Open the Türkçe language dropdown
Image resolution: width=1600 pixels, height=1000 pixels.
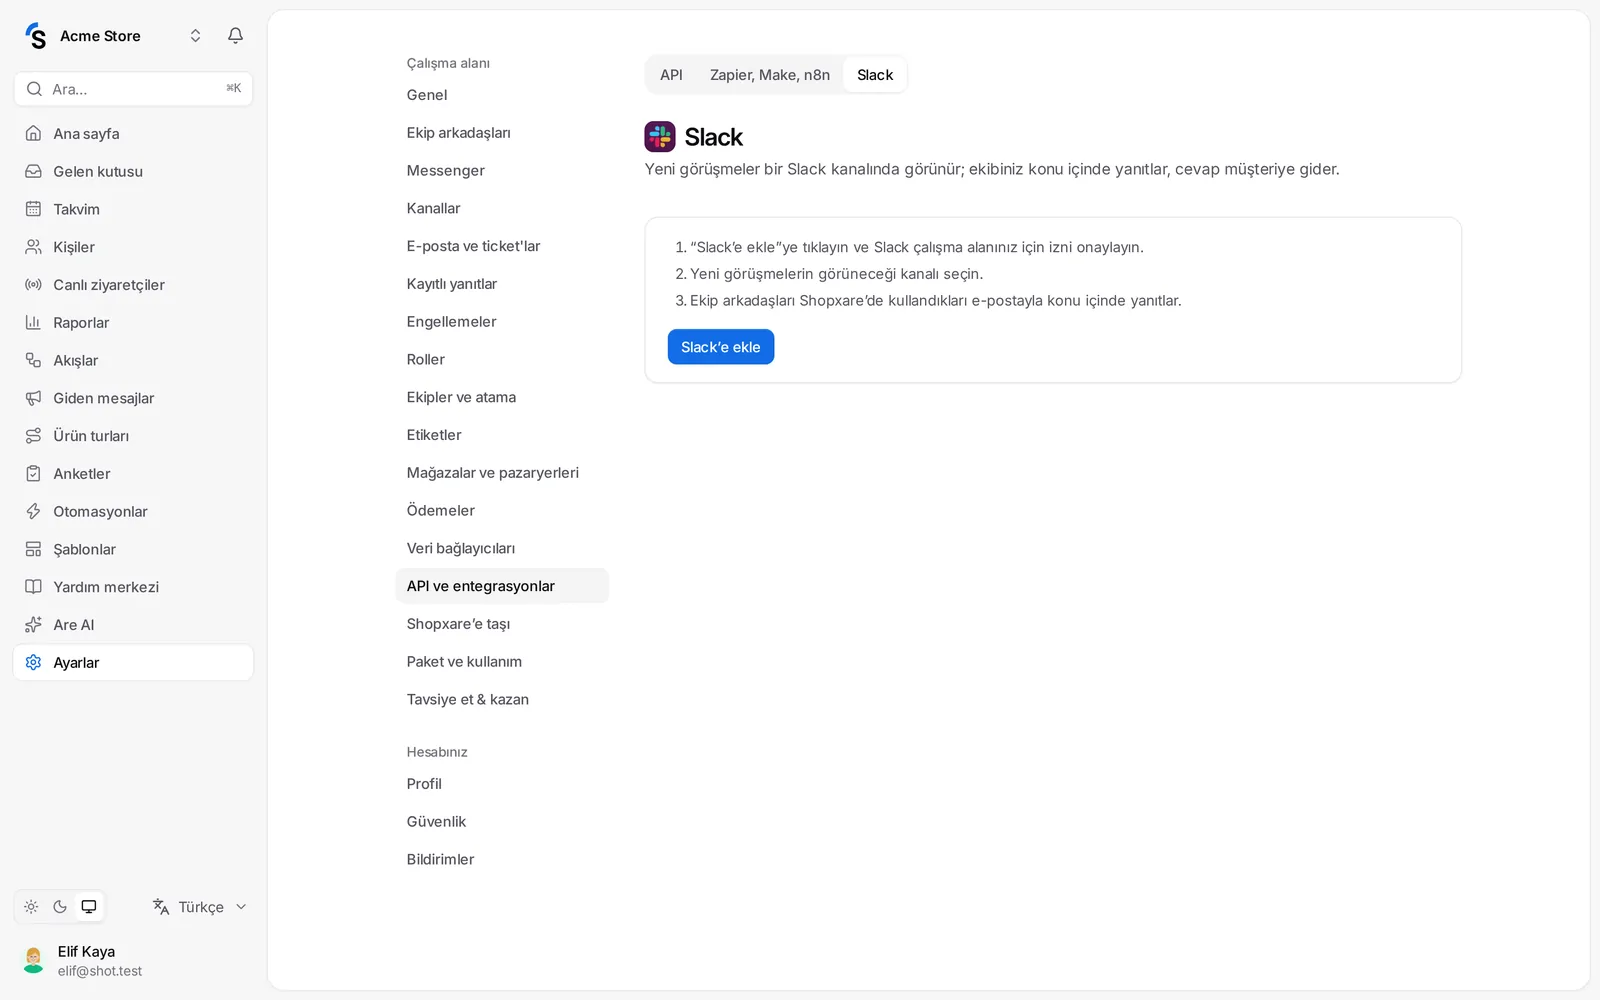[x=200, y=907]
